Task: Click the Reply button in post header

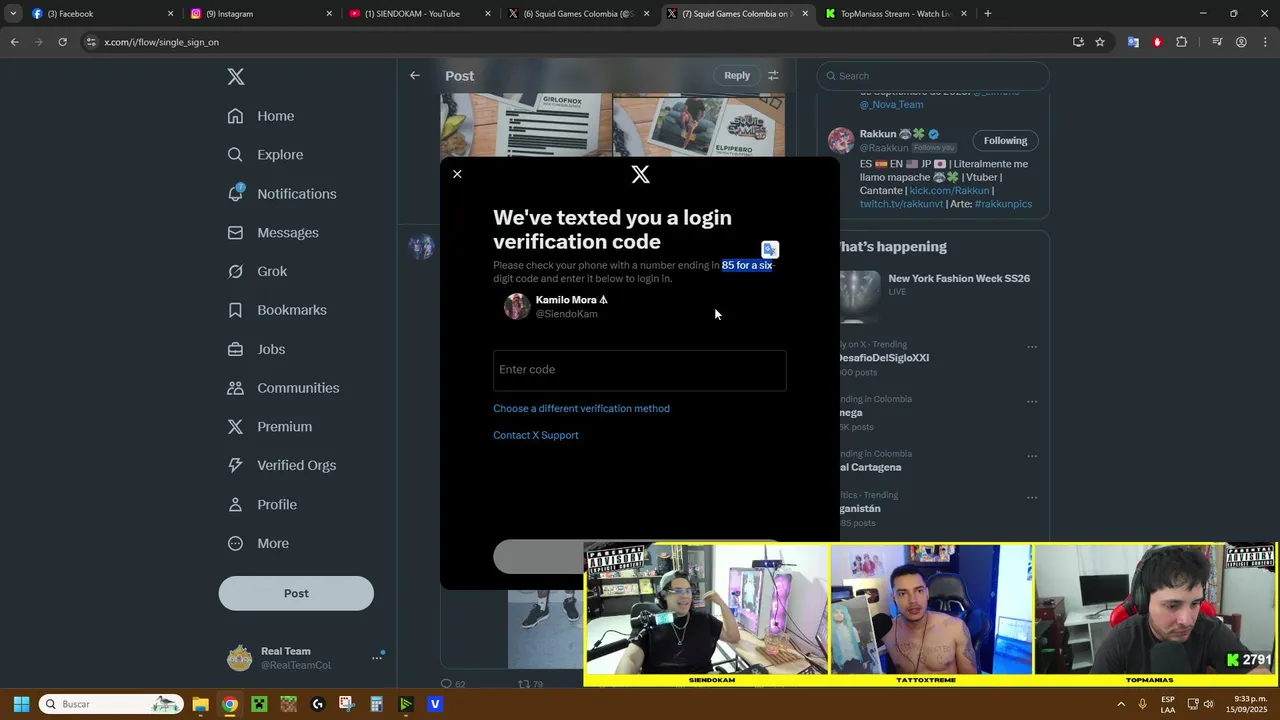Action: pyautogui.click(x=737, y=75)
